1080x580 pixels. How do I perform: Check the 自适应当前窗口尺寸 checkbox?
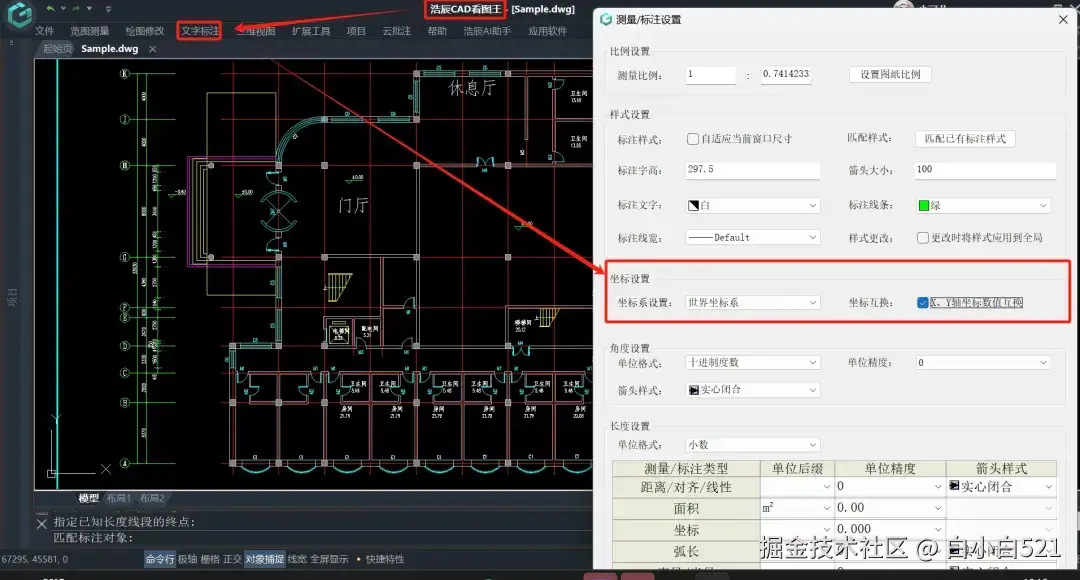pos(693,139)
